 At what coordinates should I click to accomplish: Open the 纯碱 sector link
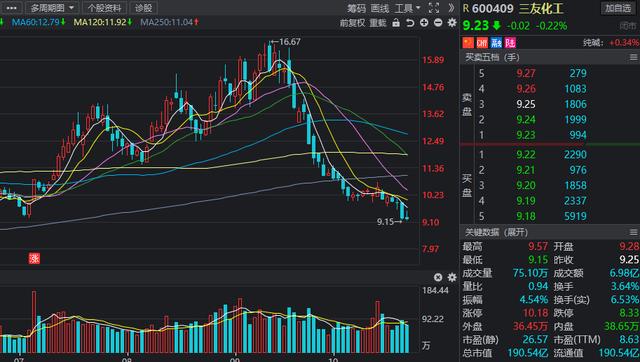coord(593,42)
